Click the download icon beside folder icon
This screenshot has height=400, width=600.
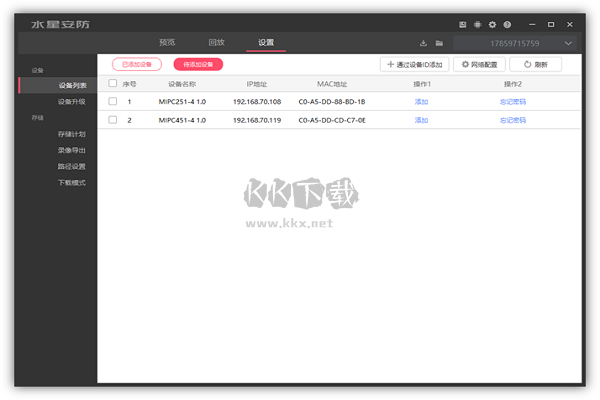point(424,43)
